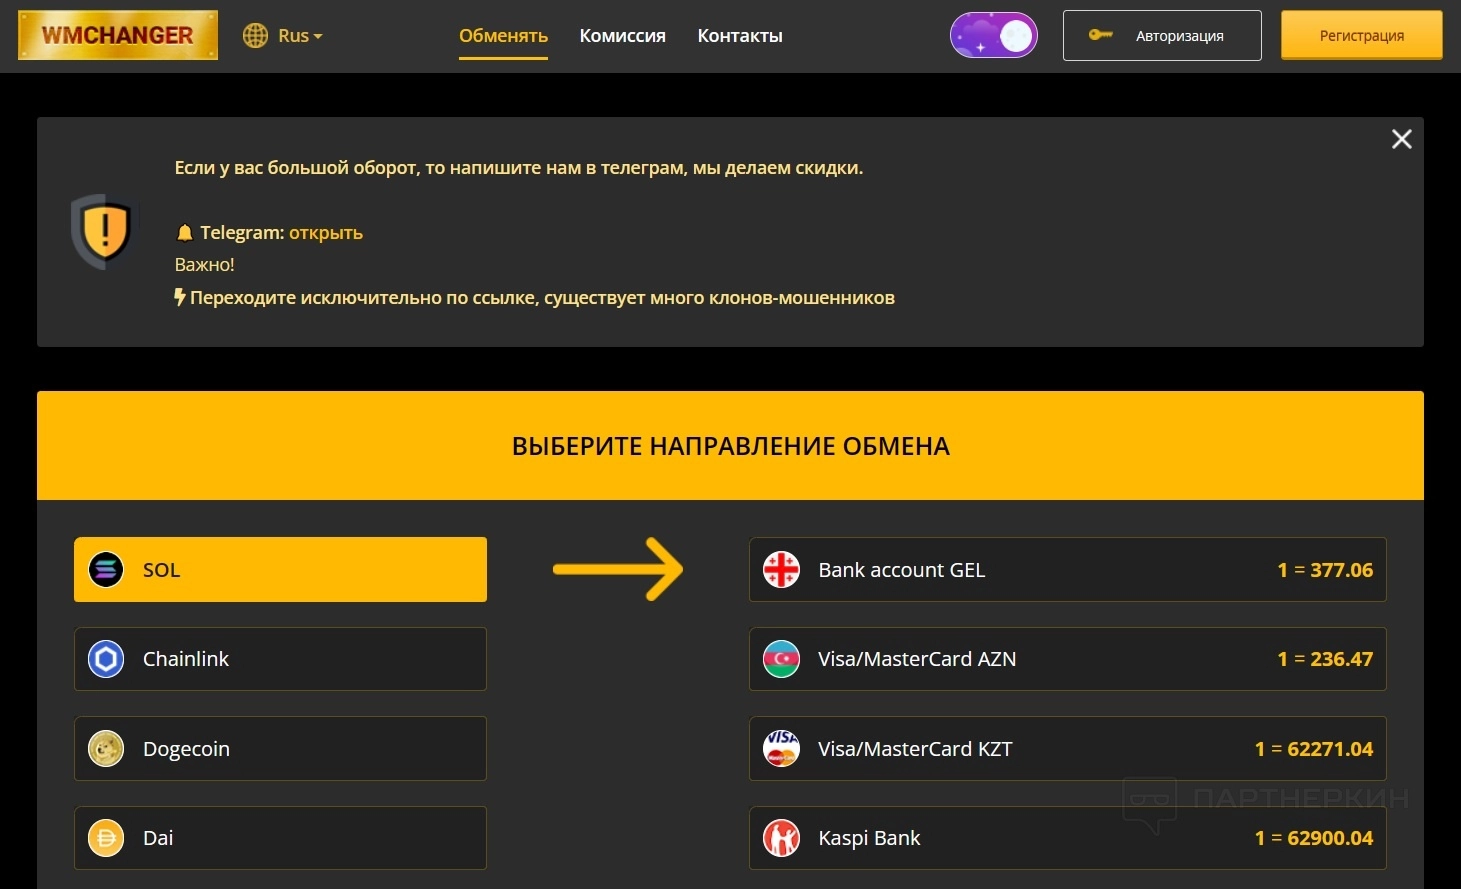Open the Rus language dropdown
1461x889 pixels.
tap(300, 36)
